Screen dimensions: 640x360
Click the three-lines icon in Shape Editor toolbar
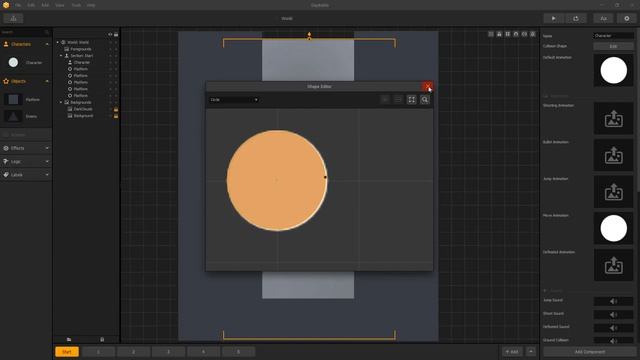coord(398,100)
